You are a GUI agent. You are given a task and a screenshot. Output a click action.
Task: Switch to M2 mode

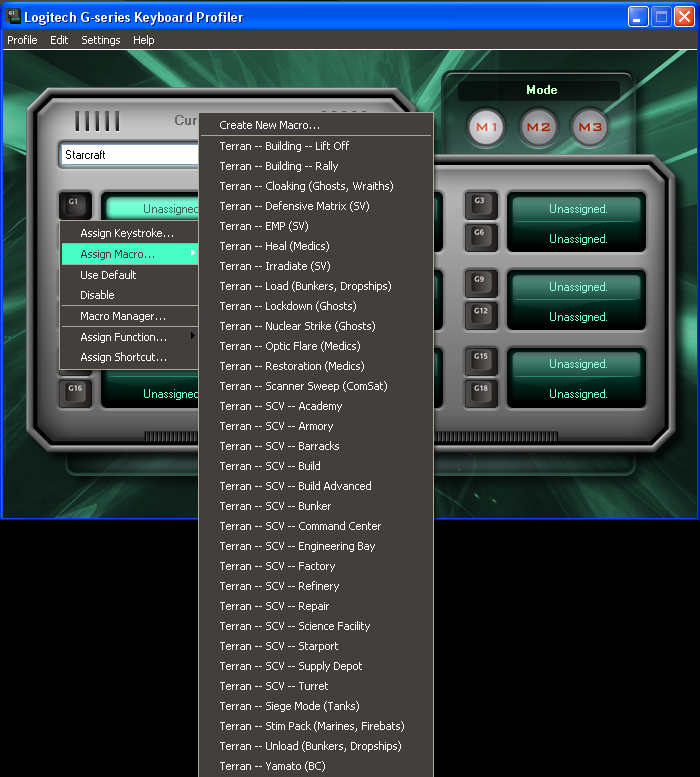[538, 127]
